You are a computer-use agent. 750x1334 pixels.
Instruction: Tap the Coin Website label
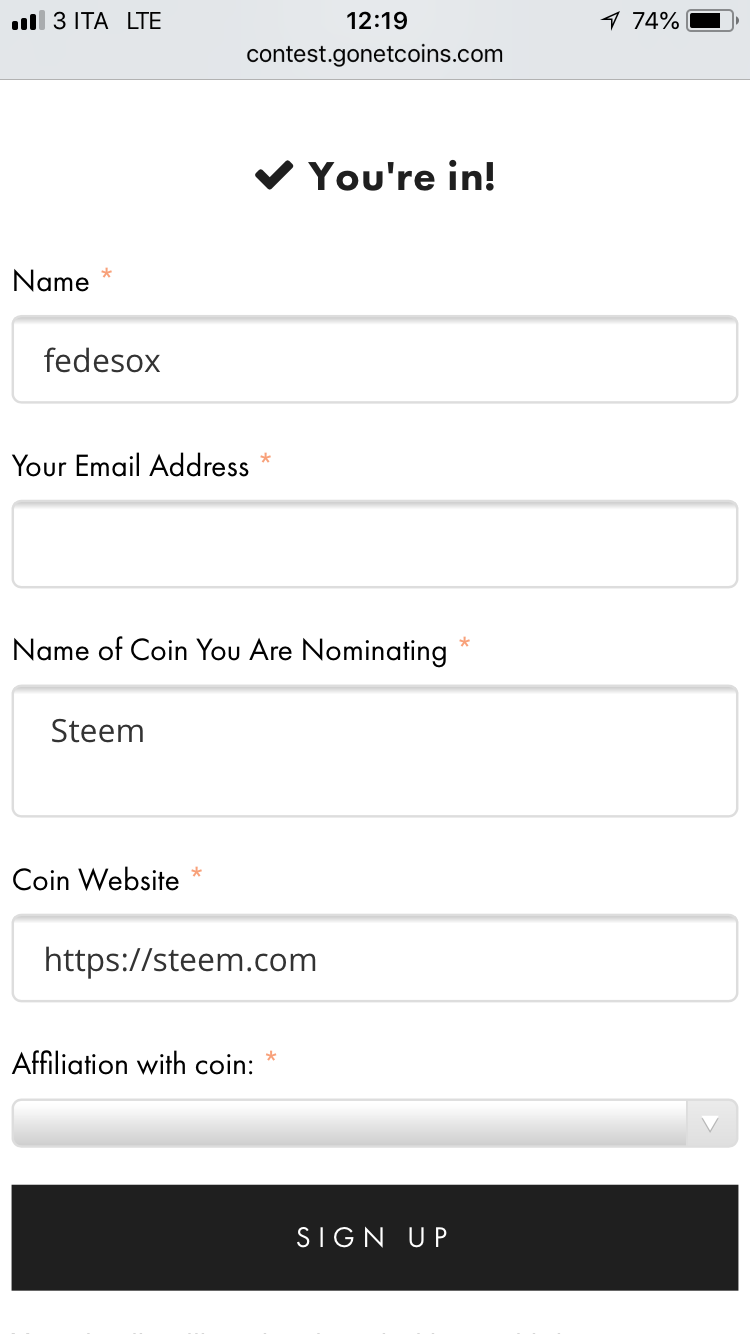[x=96, y=880]
